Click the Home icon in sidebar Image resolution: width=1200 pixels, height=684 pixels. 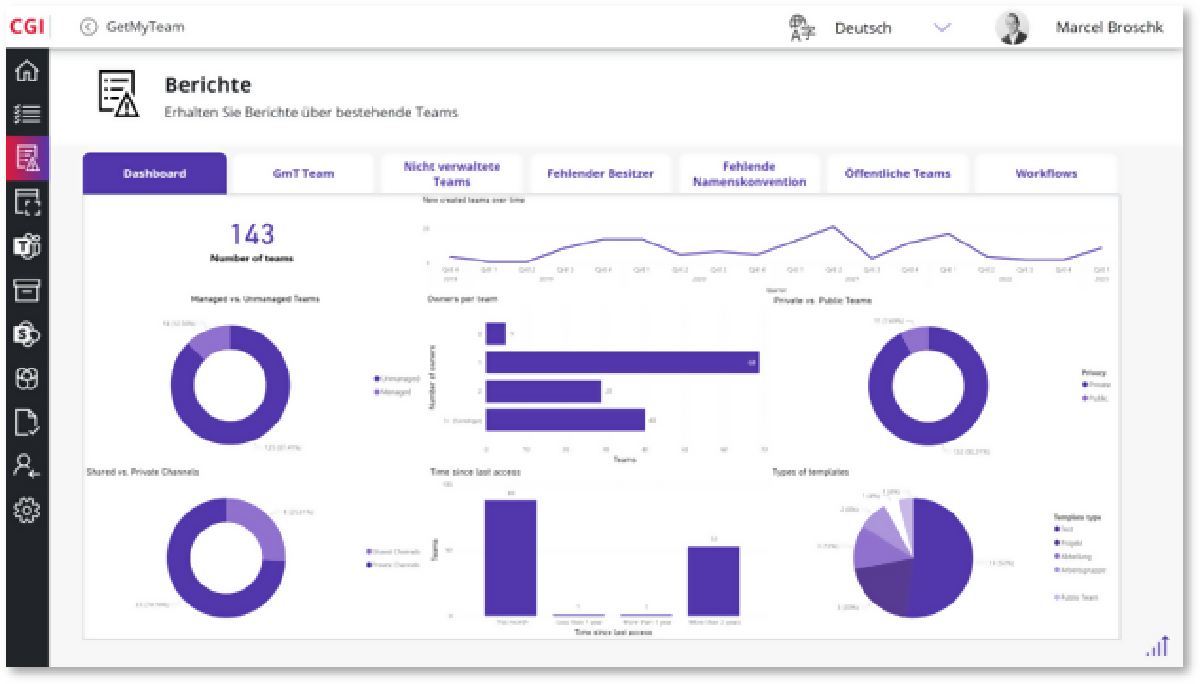pyautogui.click(x=26, y=71)
